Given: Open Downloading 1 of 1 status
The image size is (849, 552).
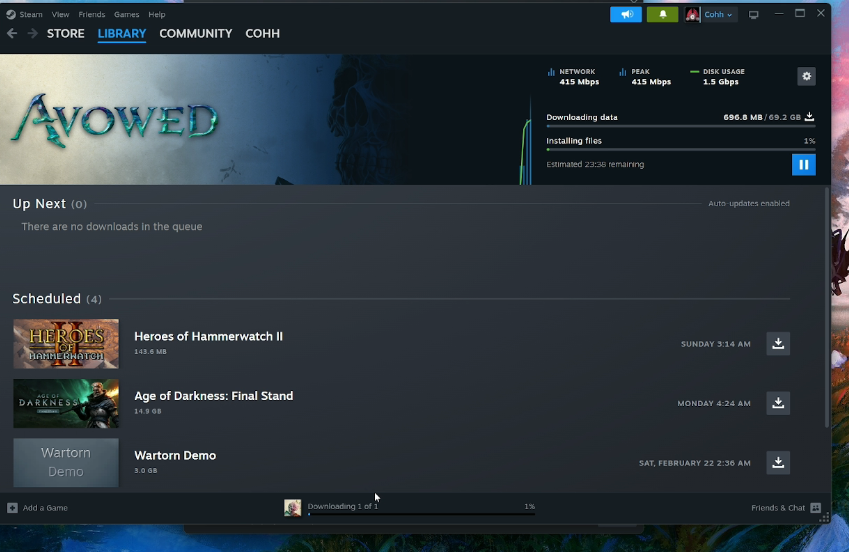Looking at the screenshot, I should tap(343, 506).
